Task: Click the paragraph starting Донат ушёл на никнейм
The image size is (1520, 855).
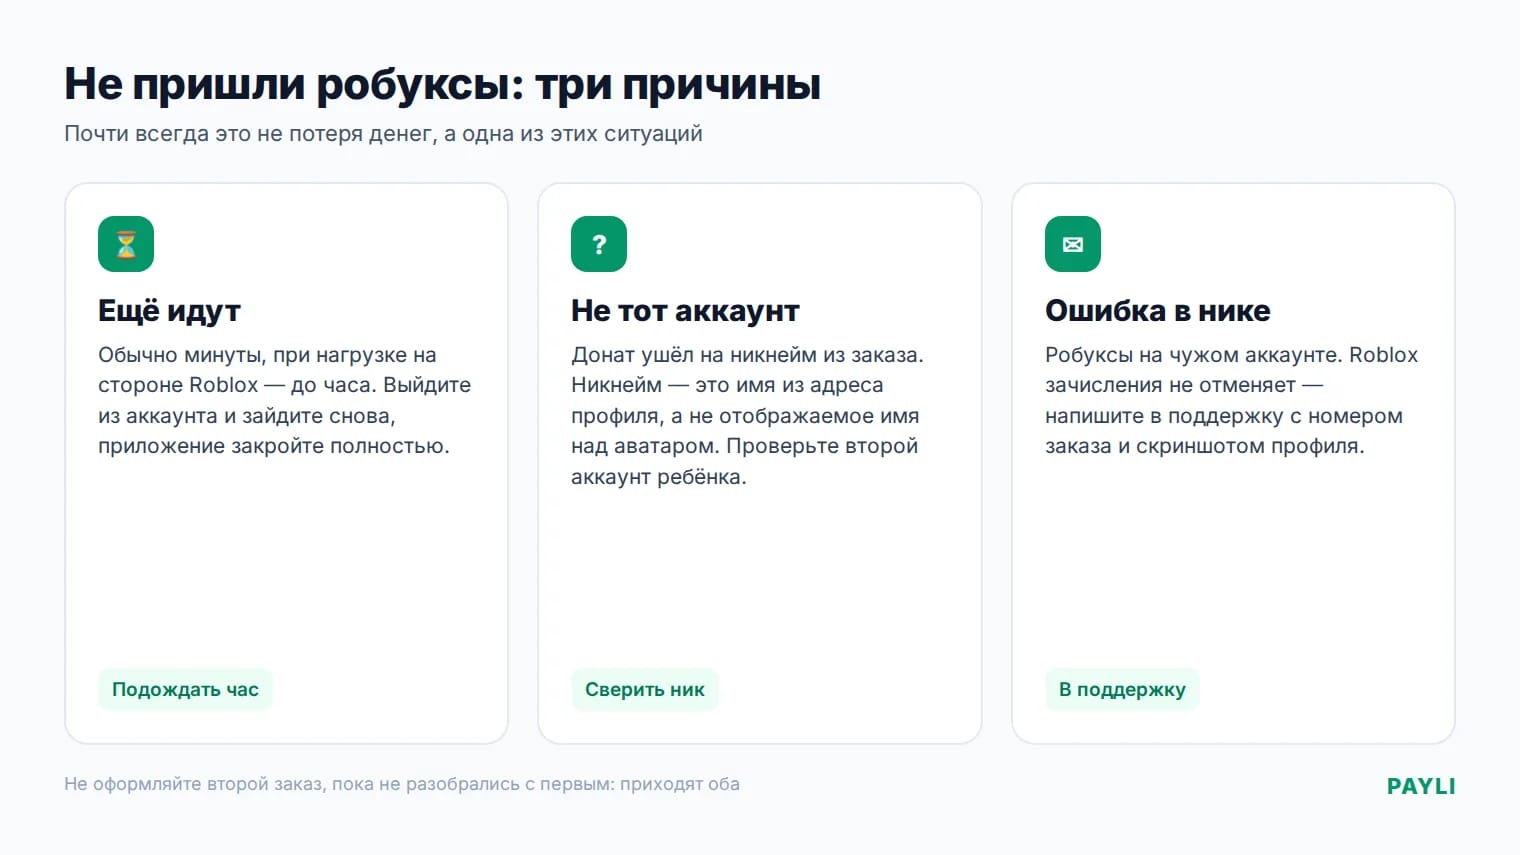Action: (748, 416)
